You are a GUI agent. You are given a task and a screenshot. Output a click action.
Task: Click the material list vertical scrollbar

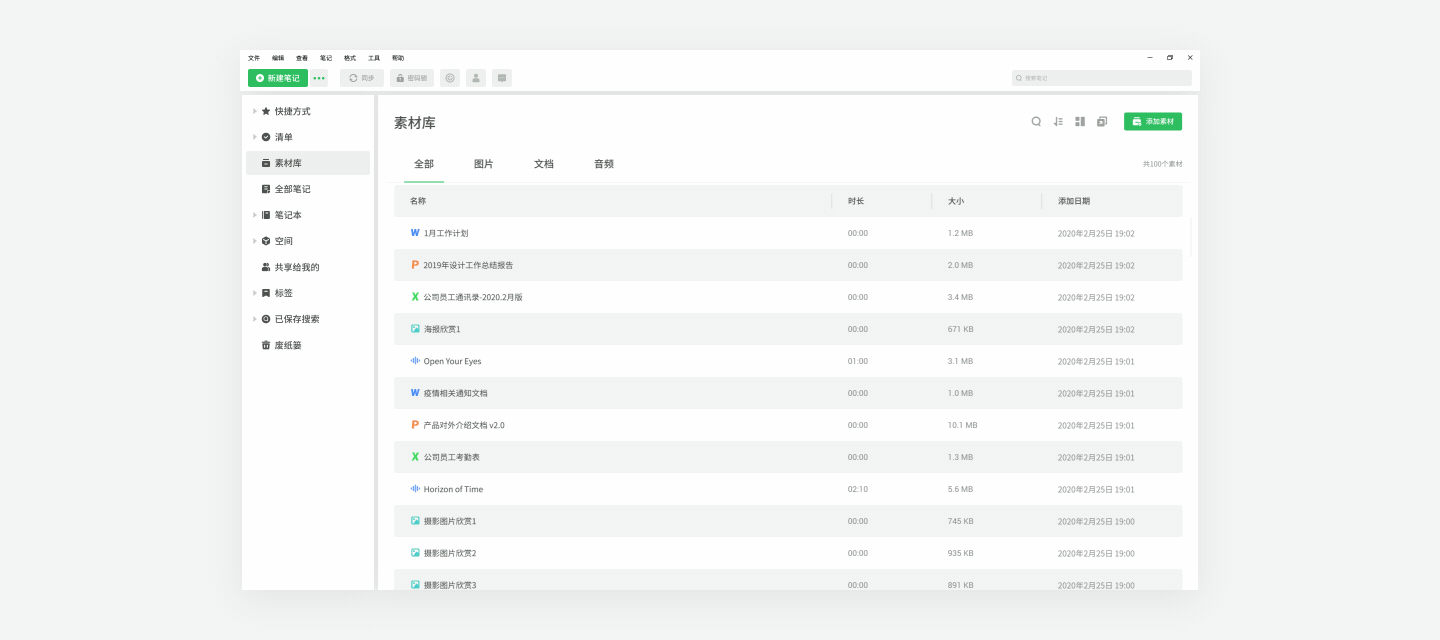pyautogui.click(x=1190, y=236)
